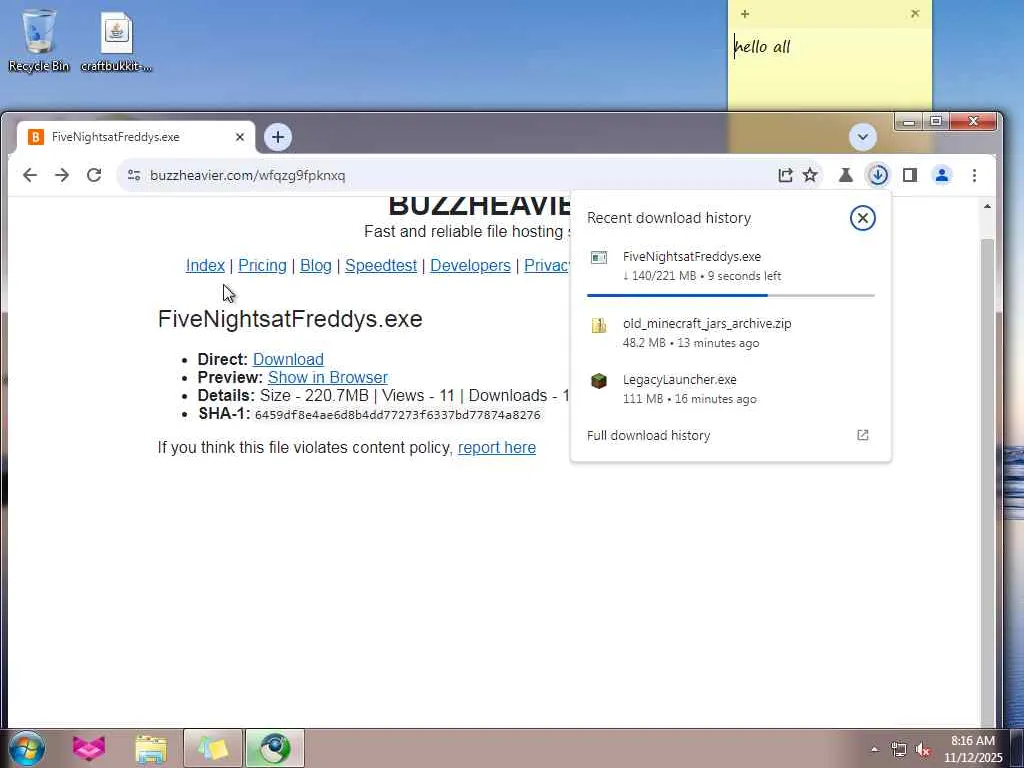This screenshot has width=1024, height=768.
Task: Open the Speedtest link
Action: pyautogui.click(x=381, y=266)
